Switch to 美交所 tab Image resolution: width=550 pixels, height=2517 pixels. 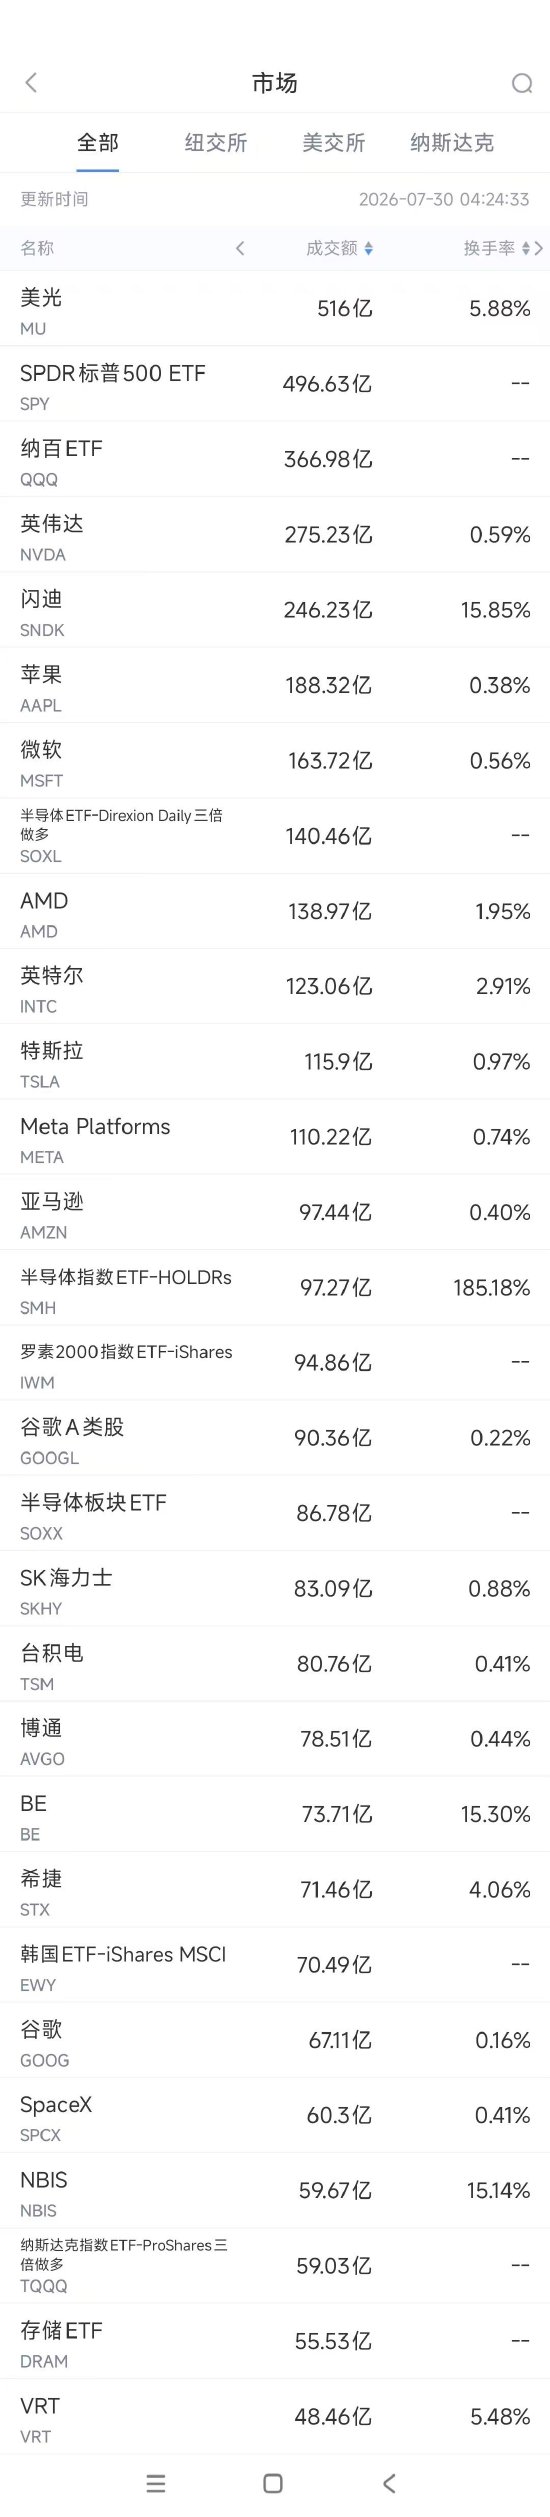pyautogui.click(x=334, y=143)
